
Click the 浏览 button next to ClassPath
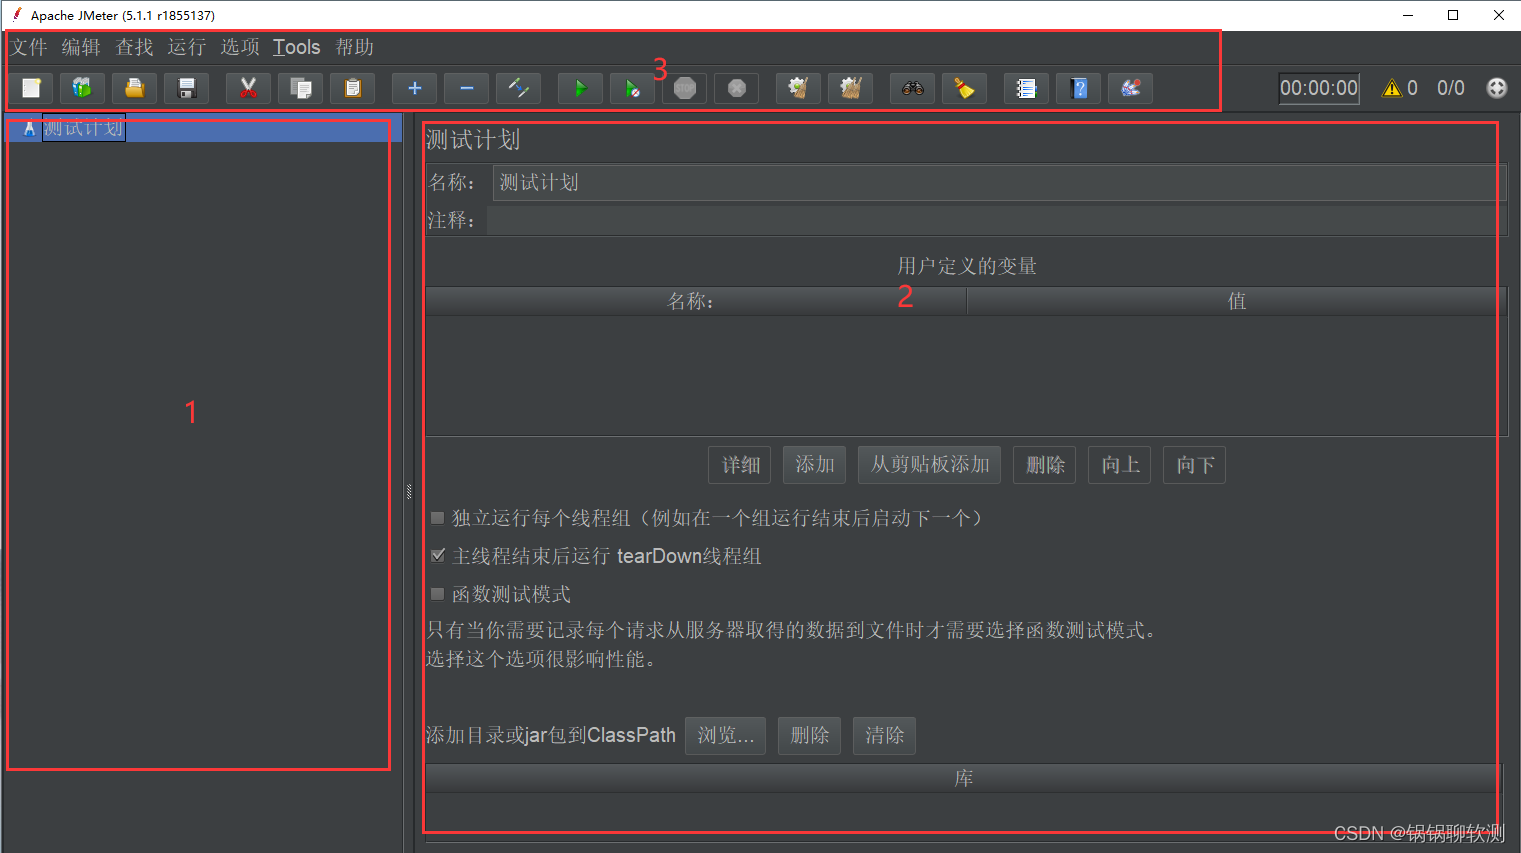click(x=725, y=735)
